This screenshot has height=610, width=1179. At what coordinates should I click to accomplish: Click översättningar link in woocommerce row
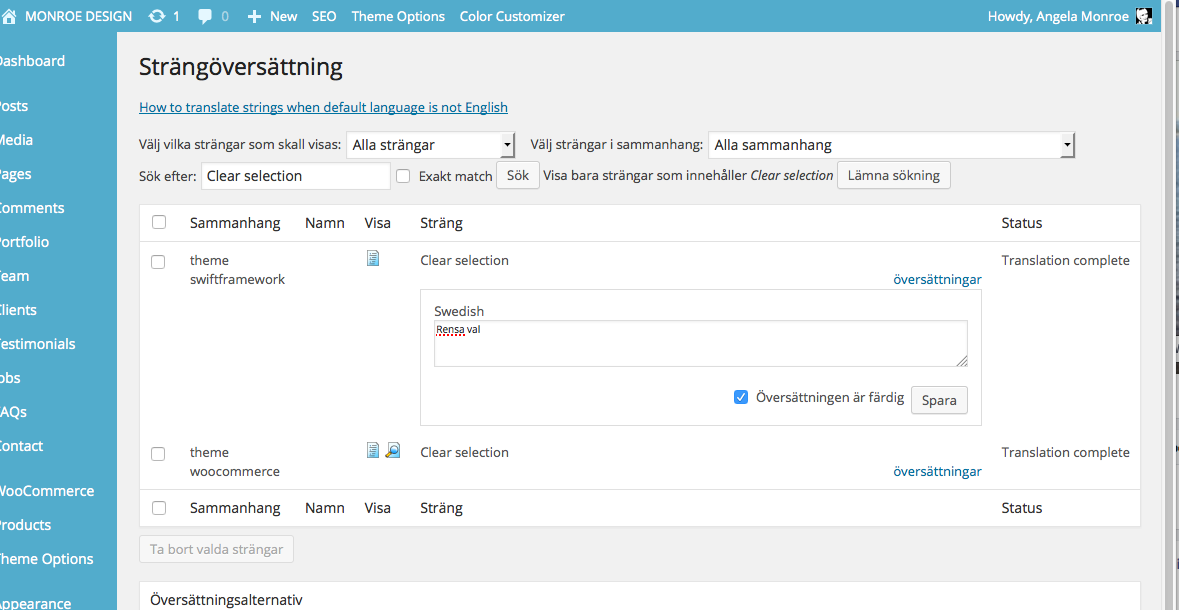coord(937,472)
